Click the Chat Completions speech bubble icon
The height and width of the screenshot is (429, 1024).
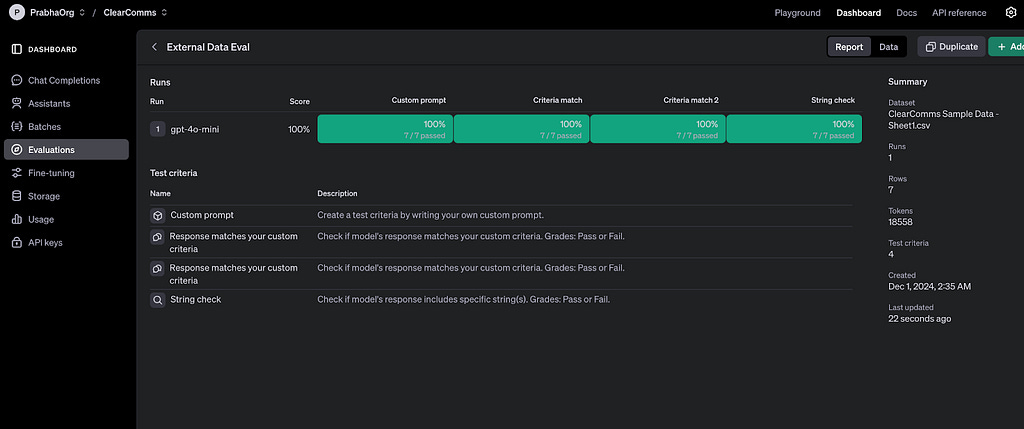17,80
